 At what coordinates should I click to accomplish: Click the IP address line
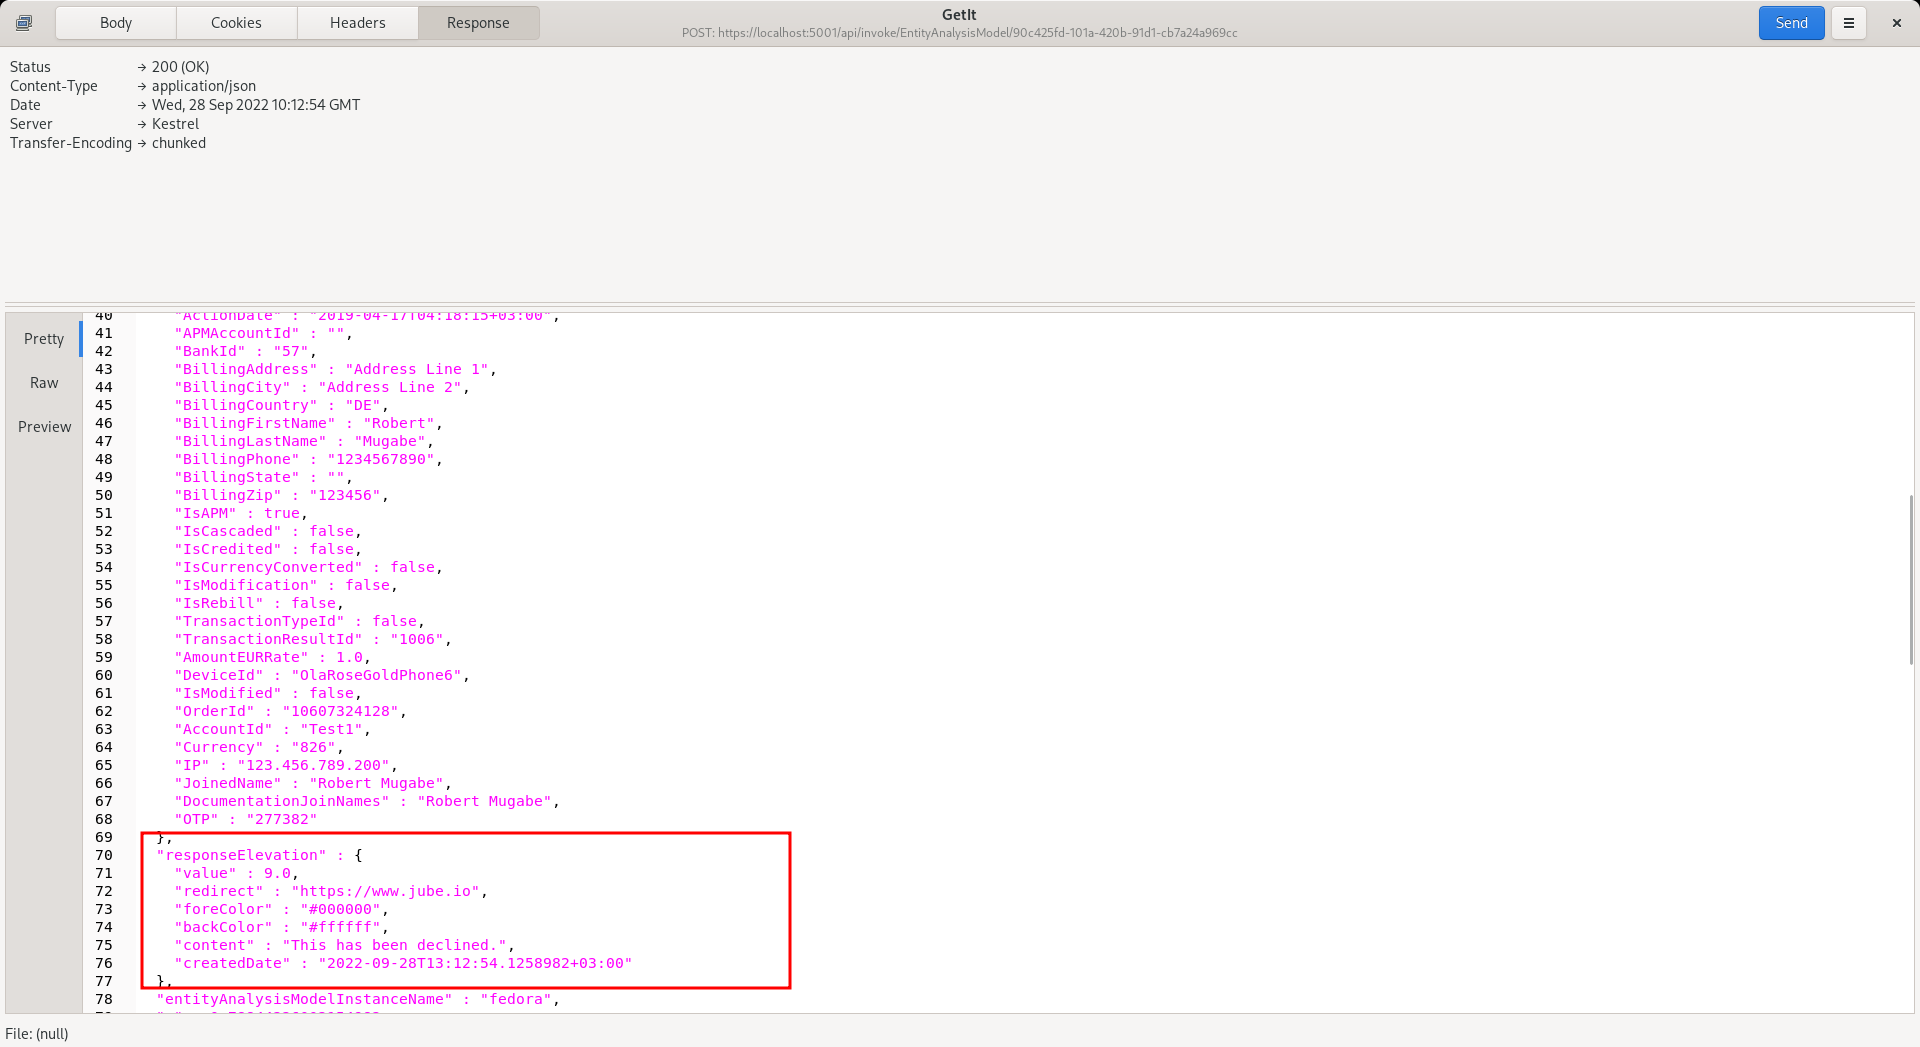286,765
